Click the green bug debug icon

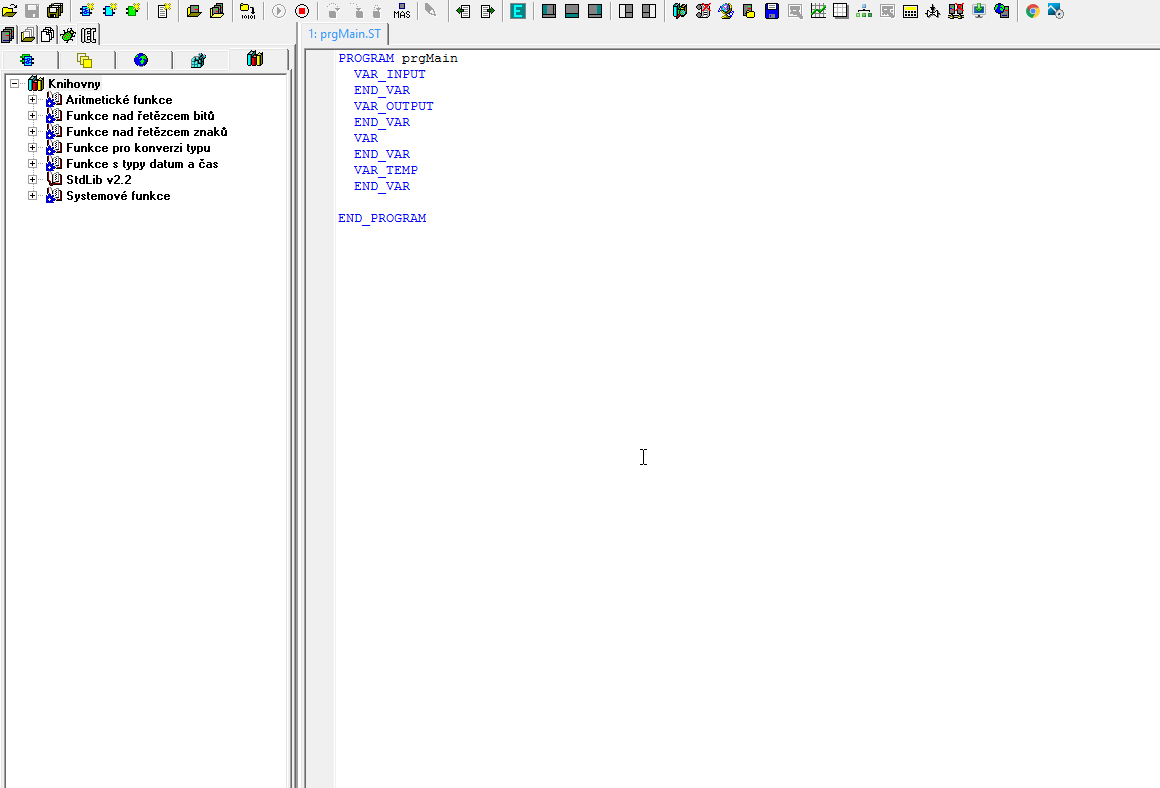pyautogui.click(x=68, y=35)
